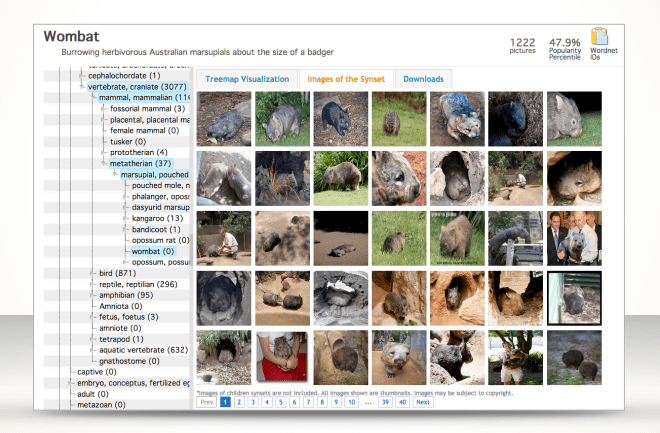Go to page 2 of images
The width and height of the screenshot is (660, 433).
pyautogui.click(x=239, y=402)
